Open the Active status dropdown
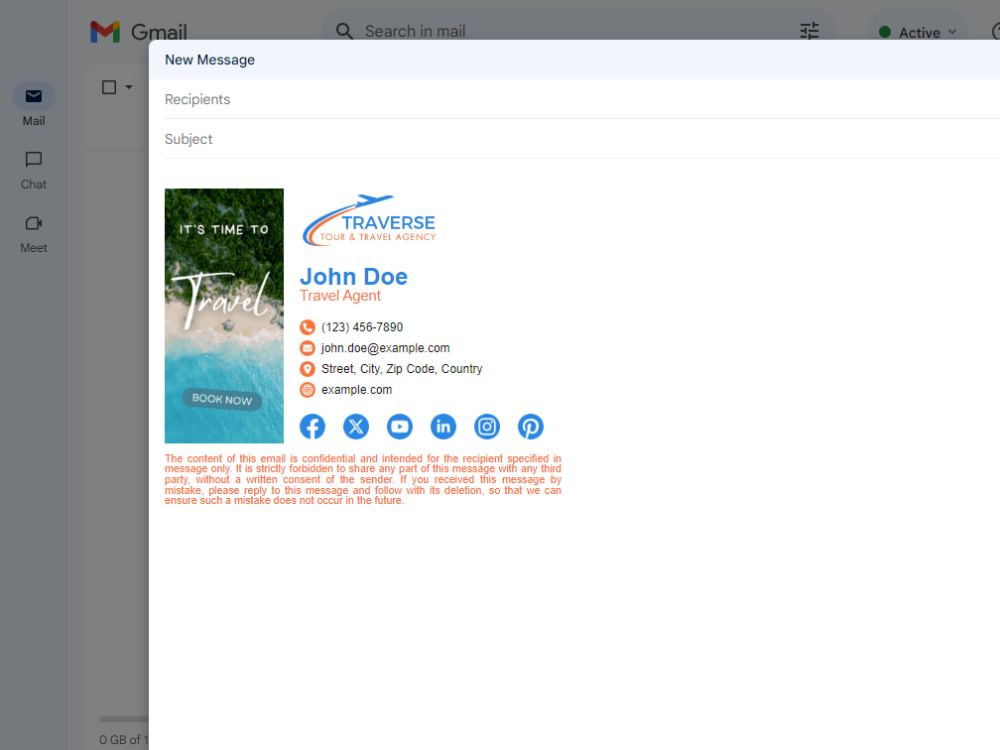The height and width of the screenshot is (750, 1000). tap(918, 33)
